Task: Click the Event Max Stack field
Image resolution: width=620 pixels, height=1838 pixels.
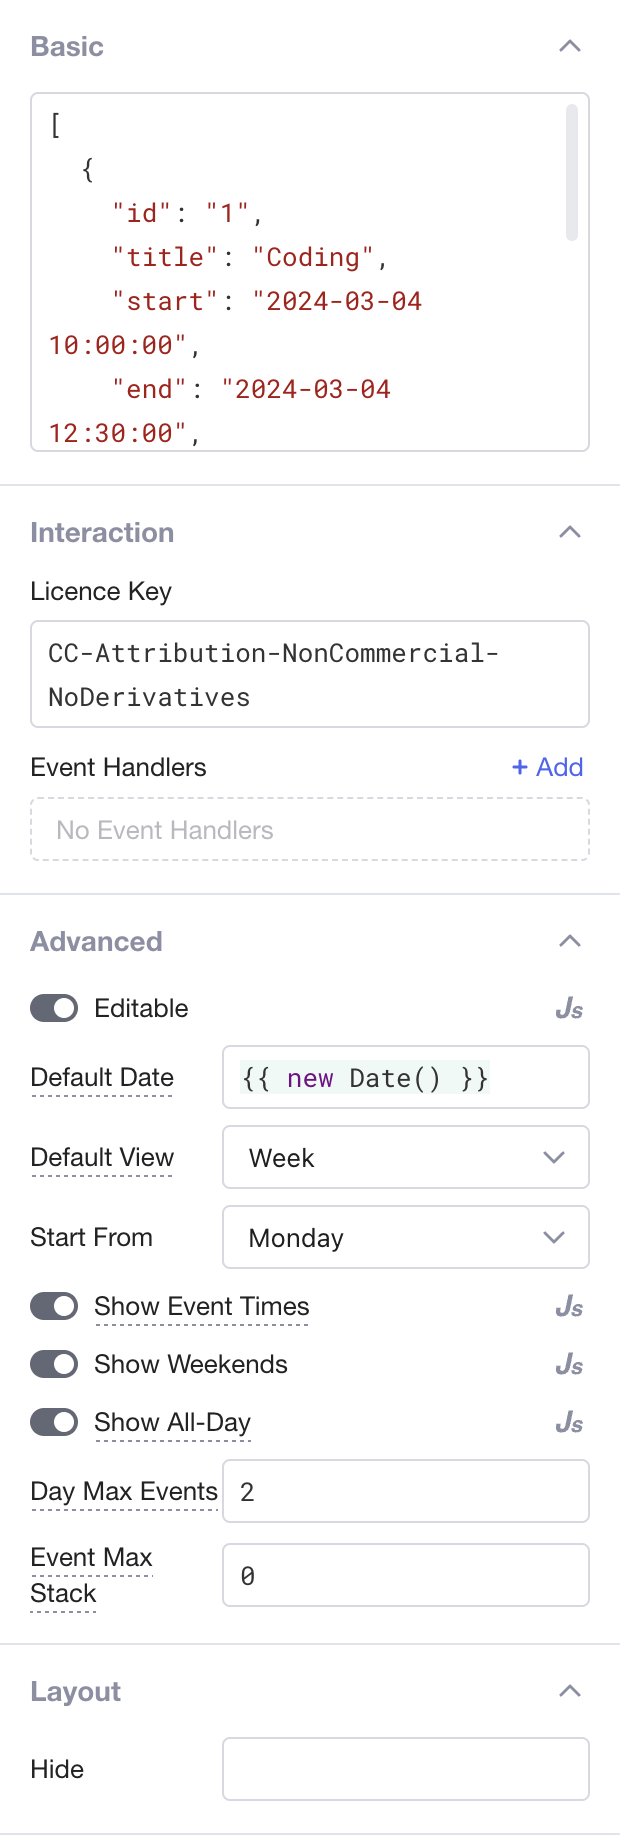Action: 405,1575
